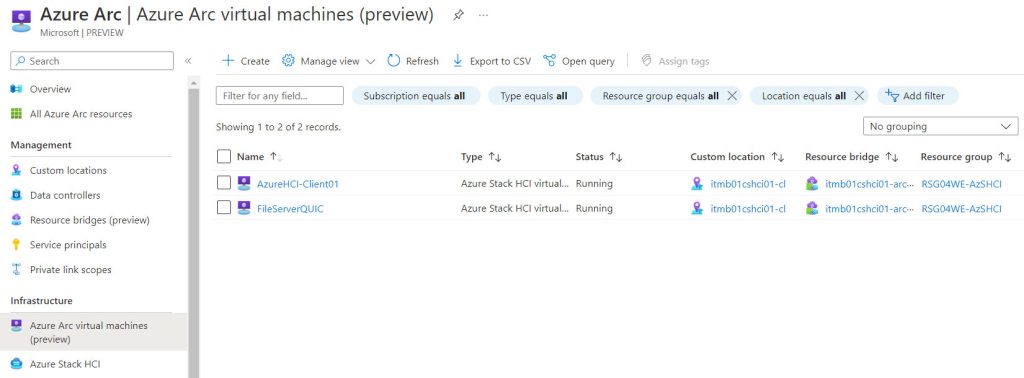Open resource bridge link in AzureHCI-Client01 row
This screenshot has width=1024, height=378.
click(x=869, y=184)
